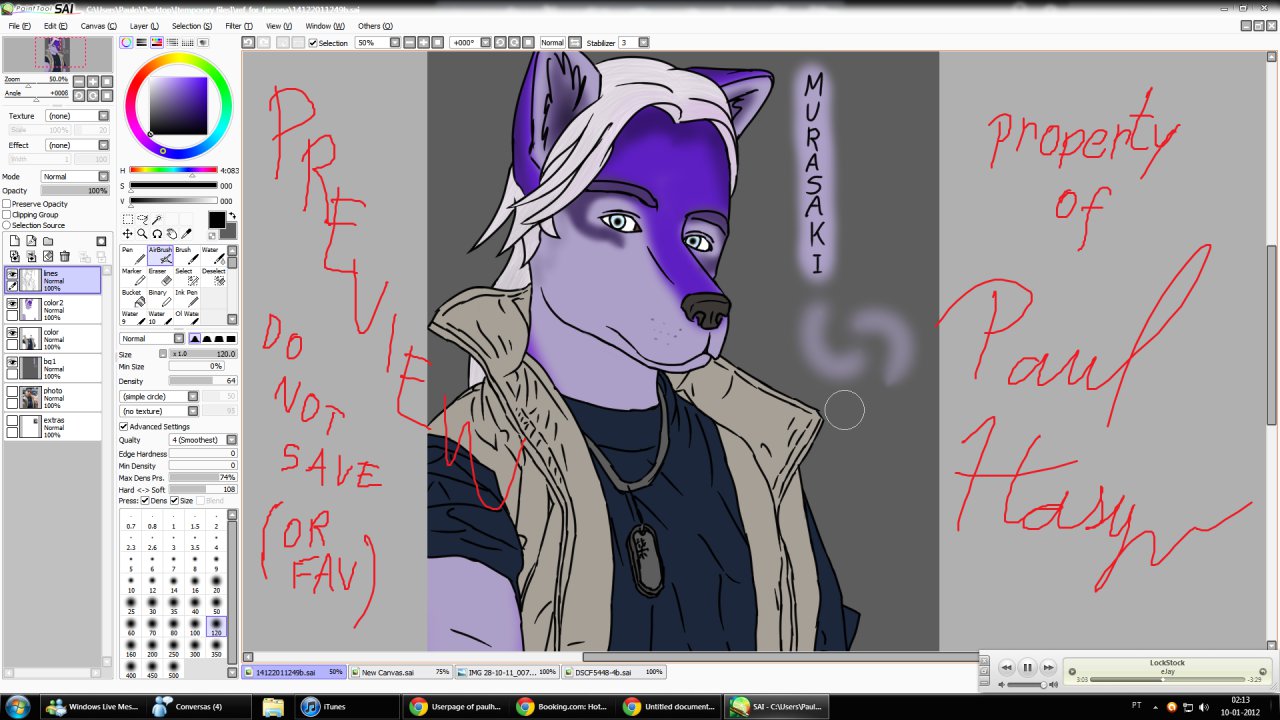Enable the Preserve Opacity checkbox

(7, 204)
